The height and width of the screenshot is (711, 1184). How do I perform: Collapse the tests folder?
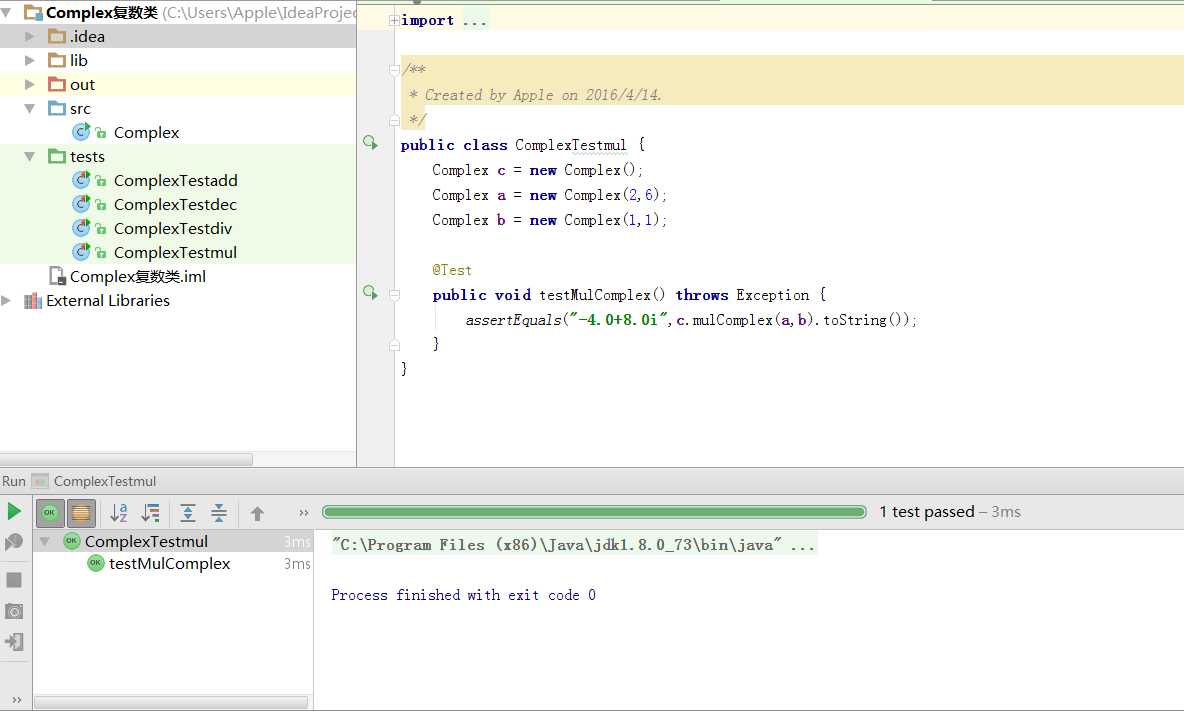(x=30, y=157)
